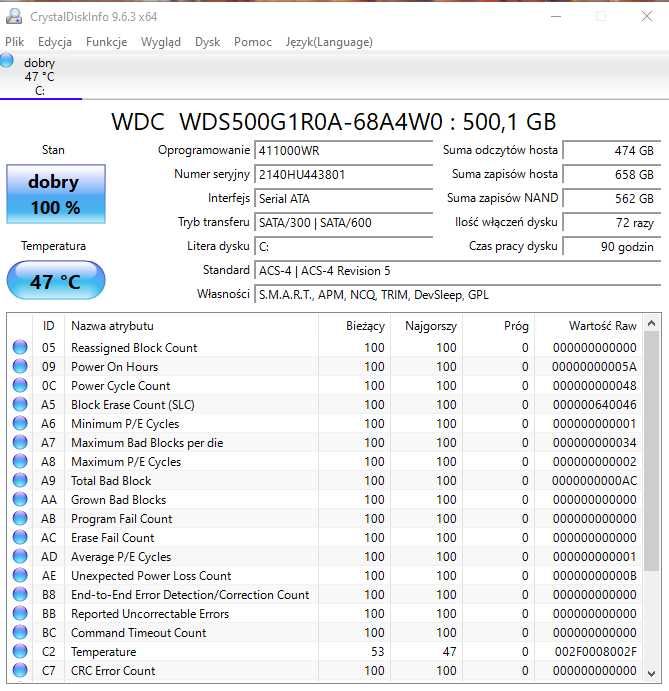Select raw value 002F0008002F in Temperature row

click(x=595, y=651)
